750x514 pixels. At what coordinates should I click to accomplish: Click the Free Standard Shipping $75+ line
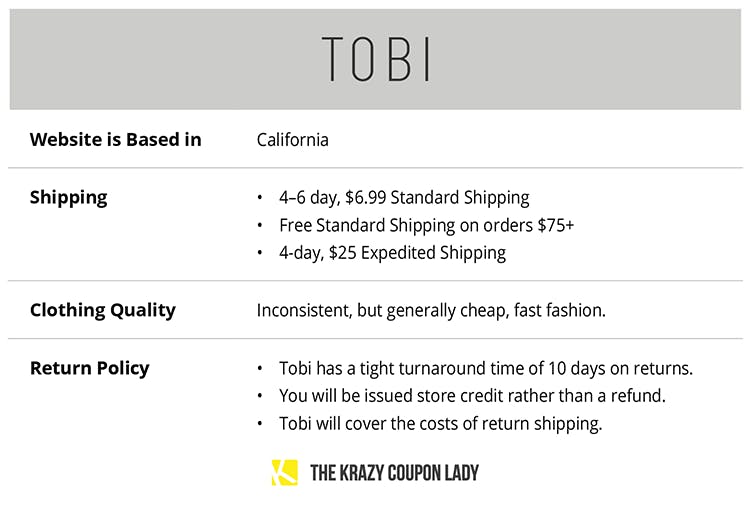pyautogui.click(x=426, y=225)
